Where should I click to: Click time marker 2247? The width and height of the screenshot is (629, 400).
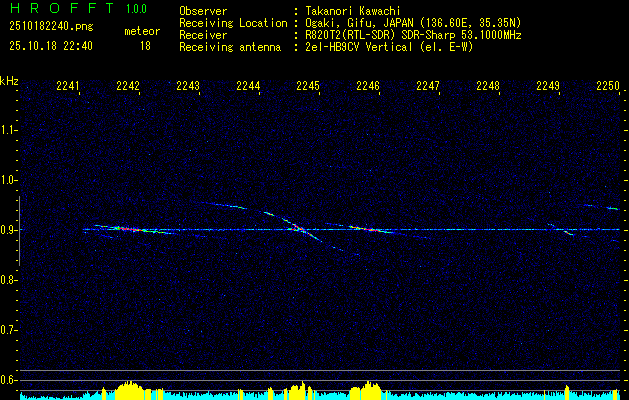[428, 85]
